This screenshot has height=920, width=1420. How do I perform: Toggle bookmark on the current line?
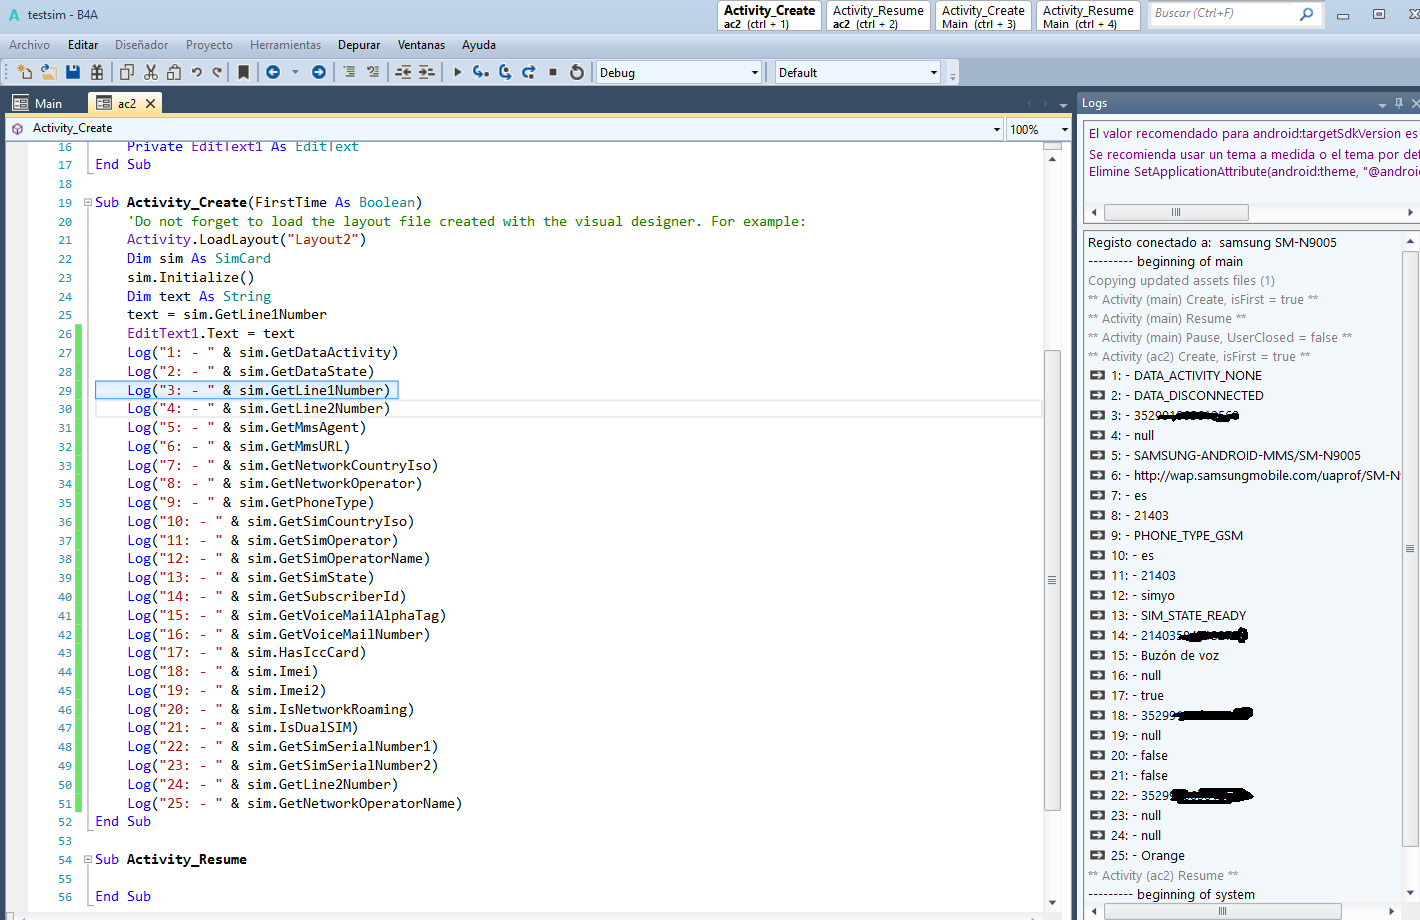243,72
